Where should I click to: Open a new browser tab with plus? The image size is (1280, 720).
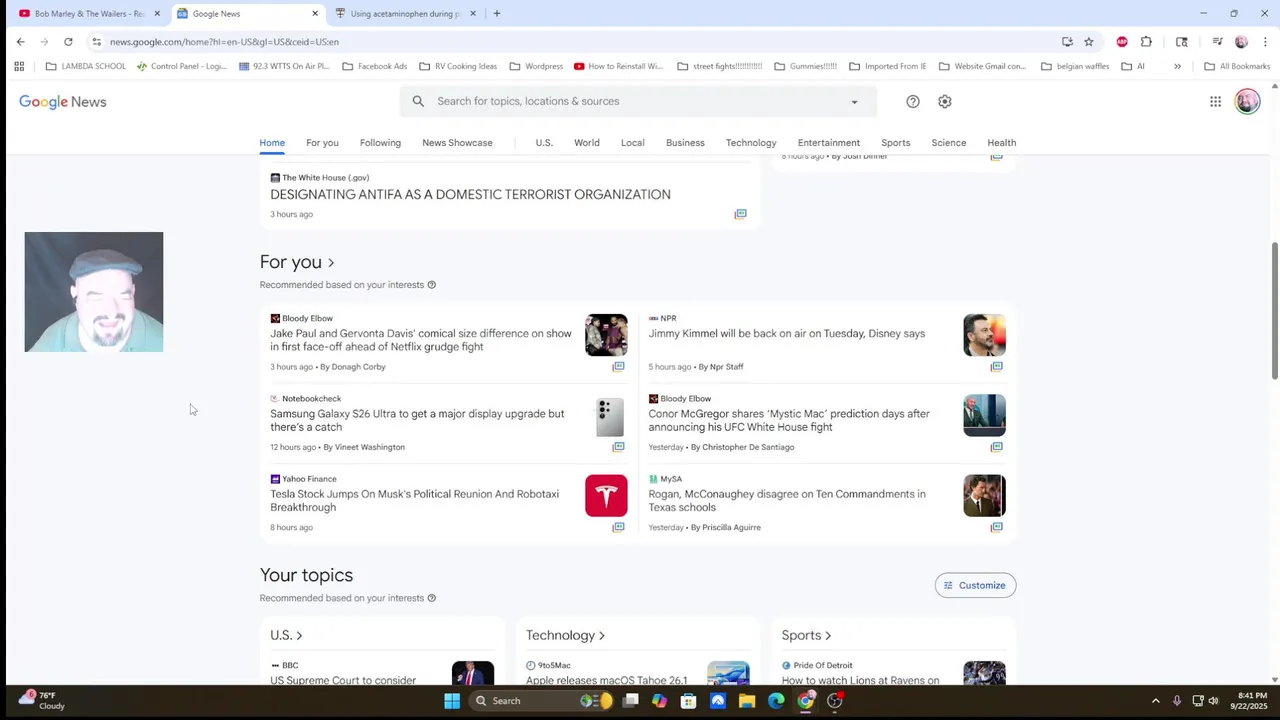[x=497, y=14]
